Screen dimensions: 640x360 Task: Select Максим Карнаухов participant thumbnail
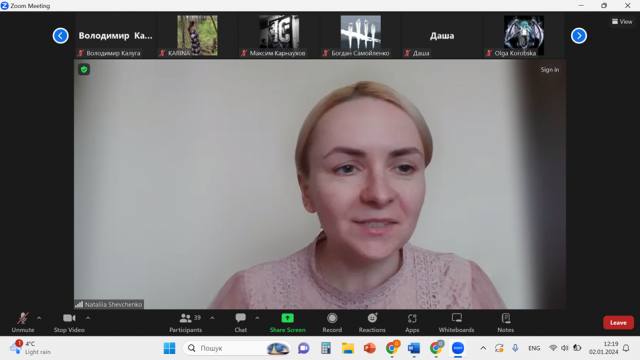tap(279, 36)
